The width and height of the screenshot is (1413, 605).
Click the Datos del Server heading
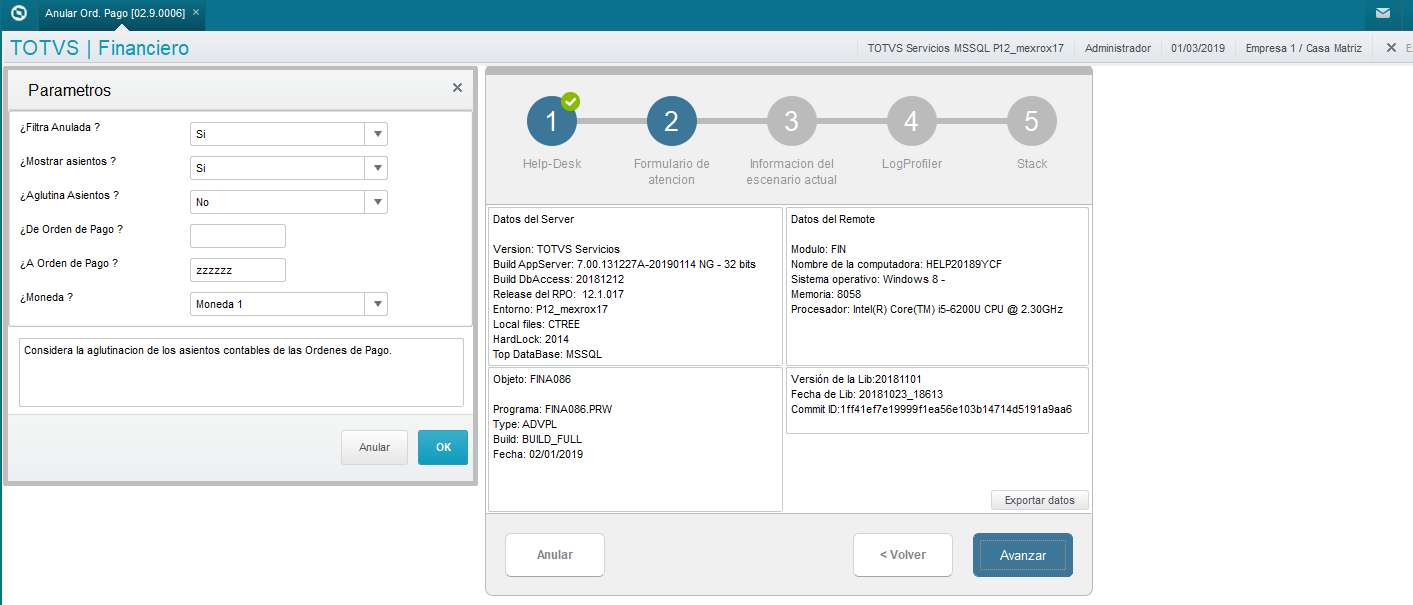534,219
